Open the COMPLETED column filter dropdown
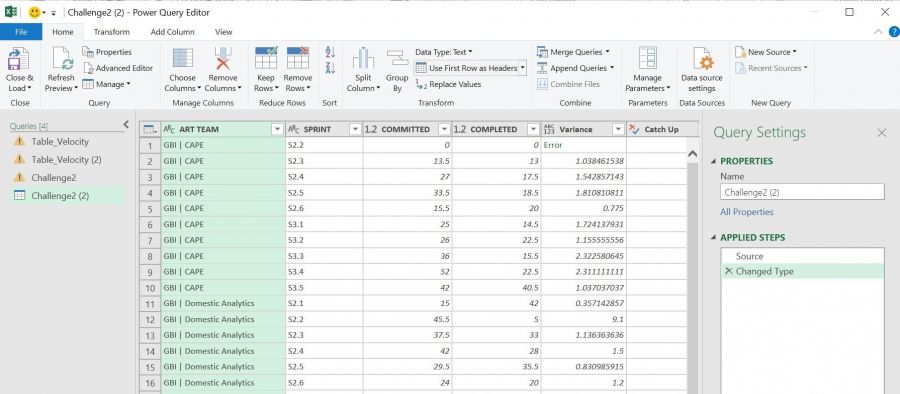Viewport: 900px width, 394px height. (x=533, y=129)
